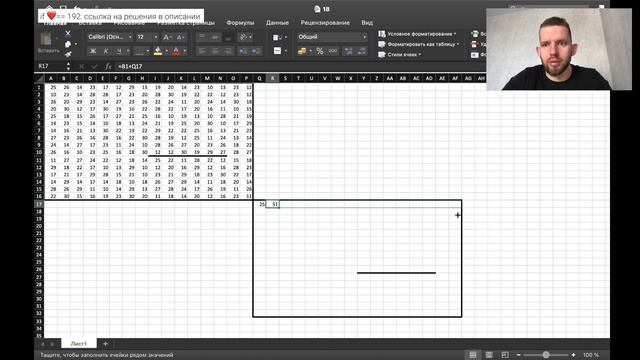Click the wrap text icon
The width and height of the screenshot is (640, 360).
pos(277,37)
